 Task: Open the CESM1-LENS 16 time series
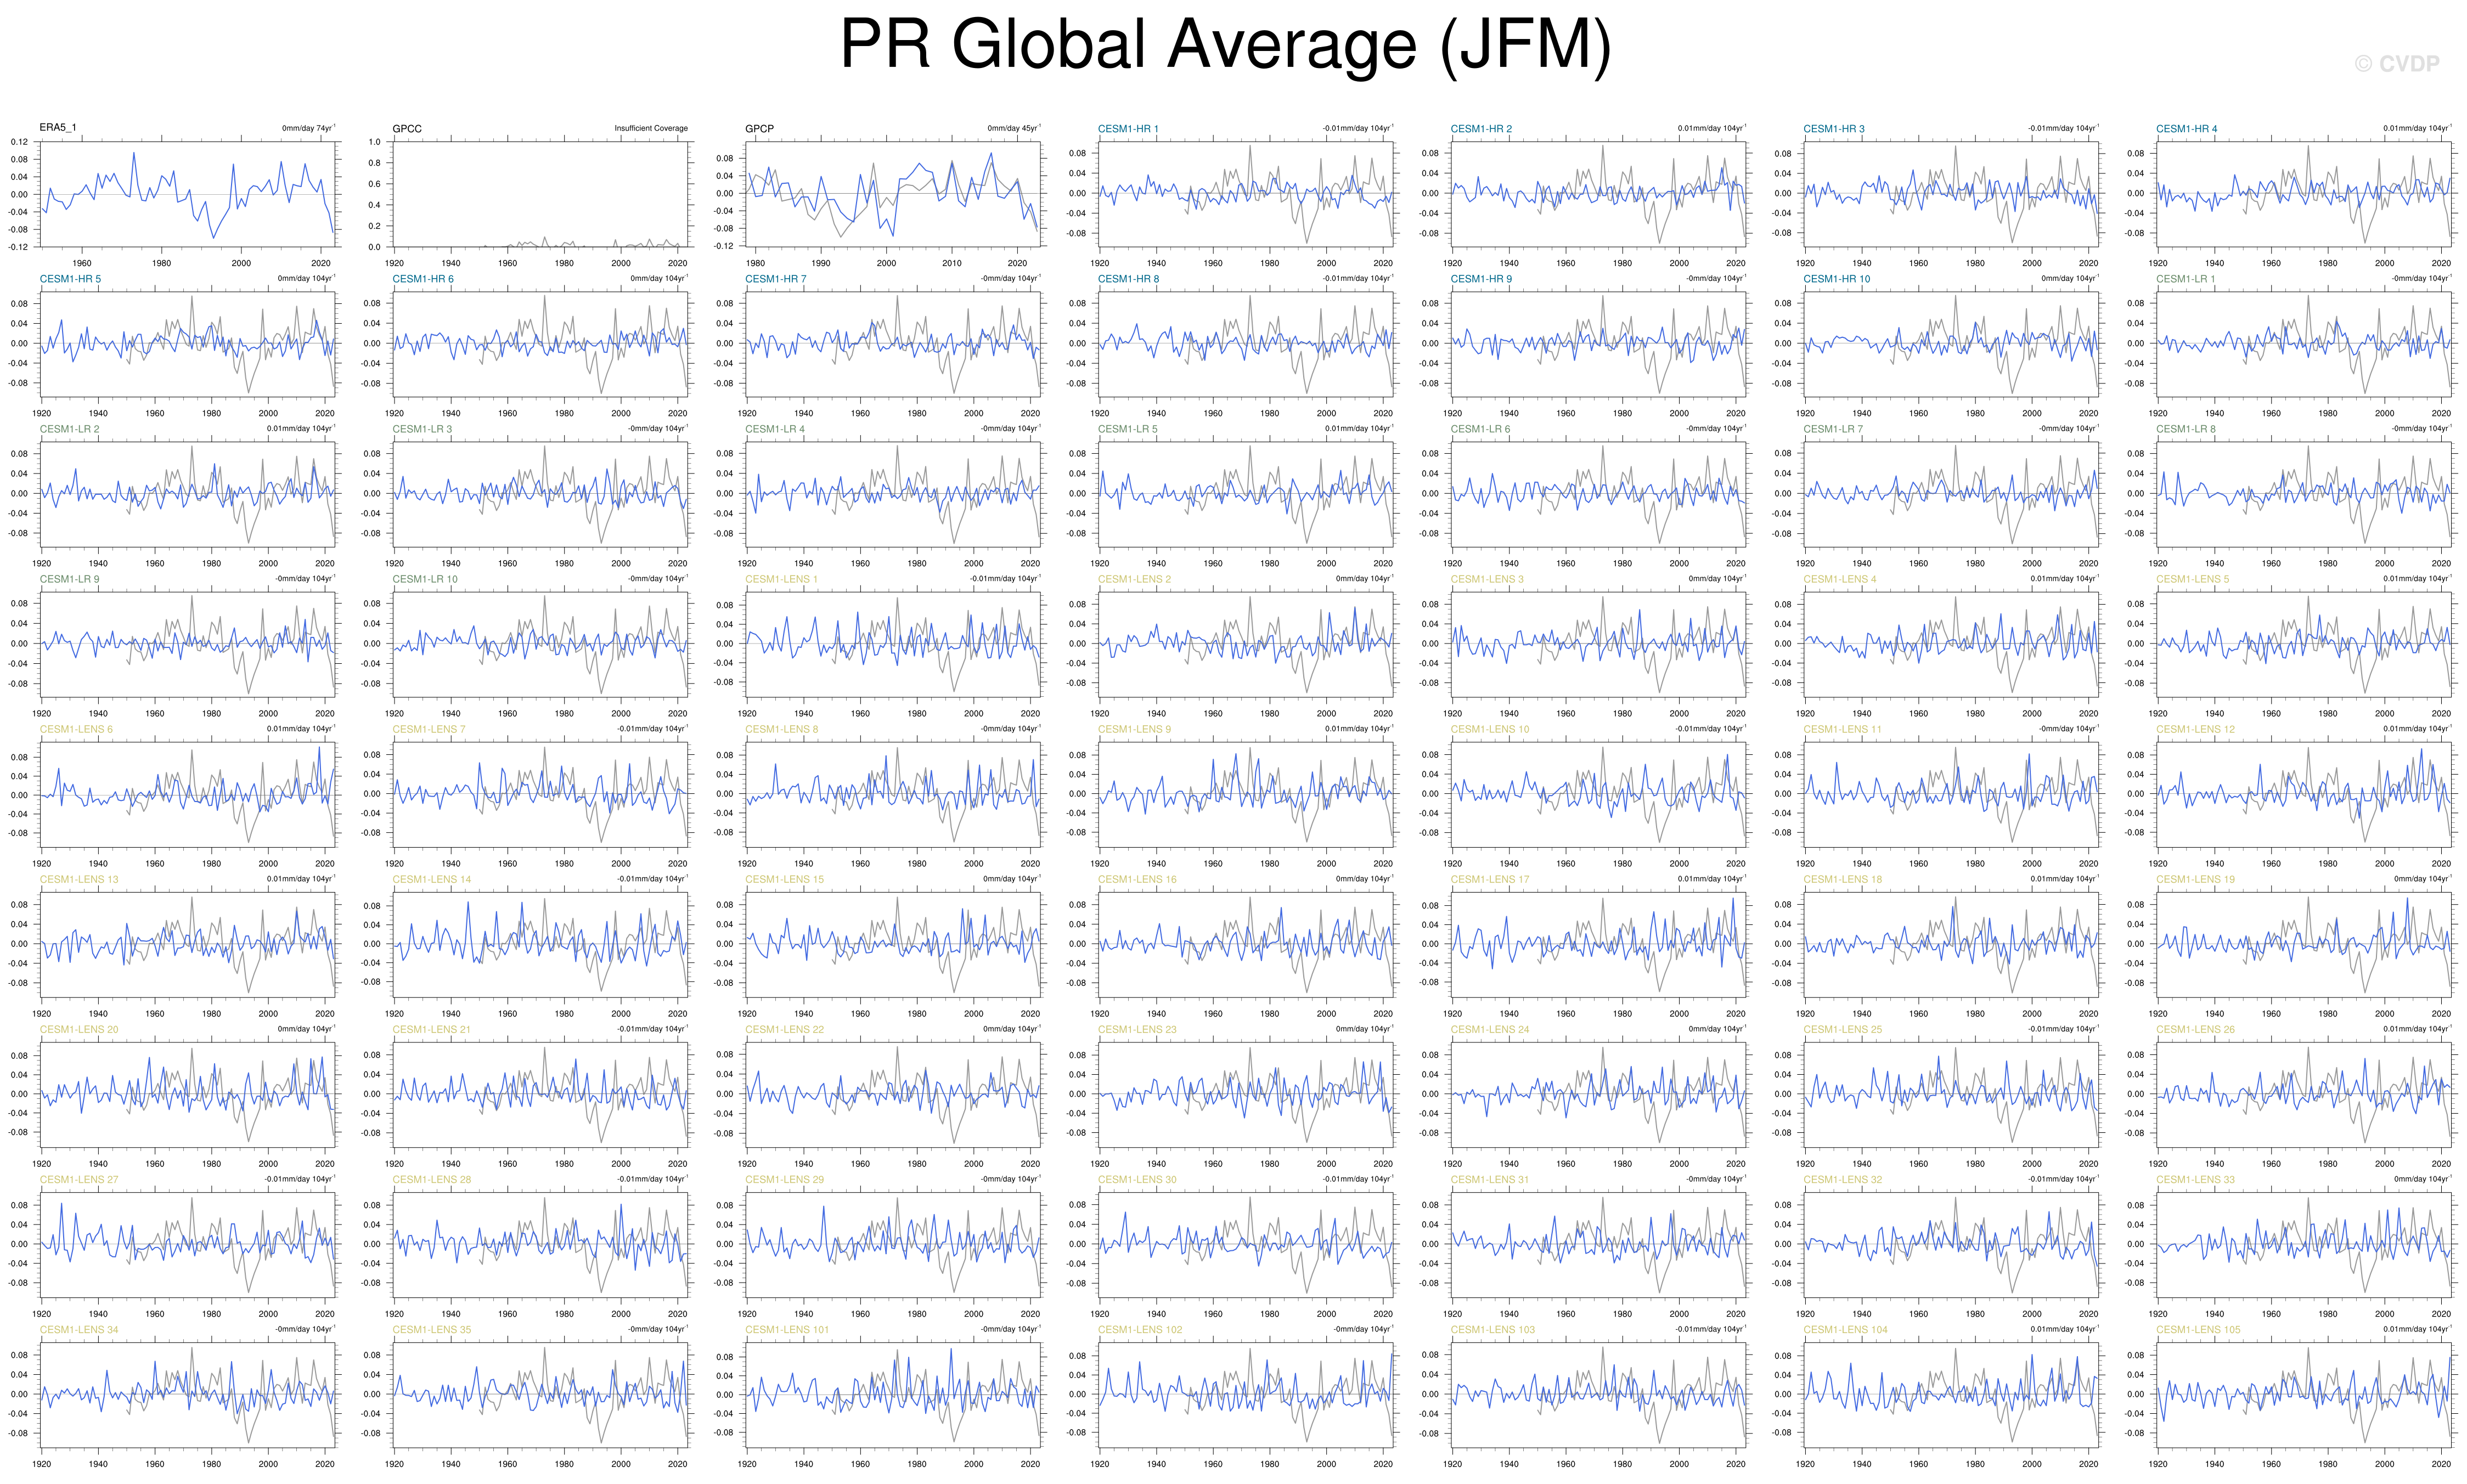1246,944
